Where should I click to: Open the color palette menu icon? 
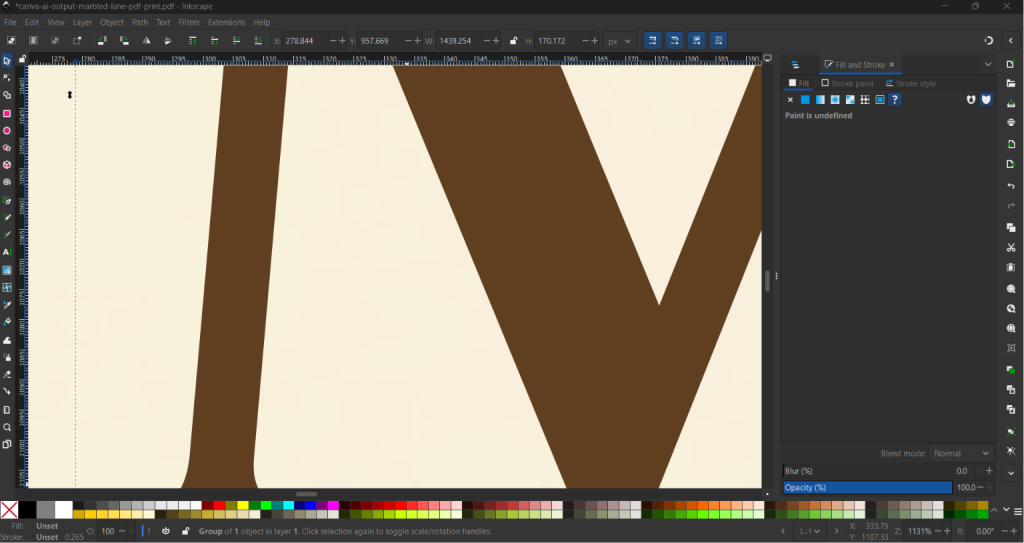coord(1018,511)
